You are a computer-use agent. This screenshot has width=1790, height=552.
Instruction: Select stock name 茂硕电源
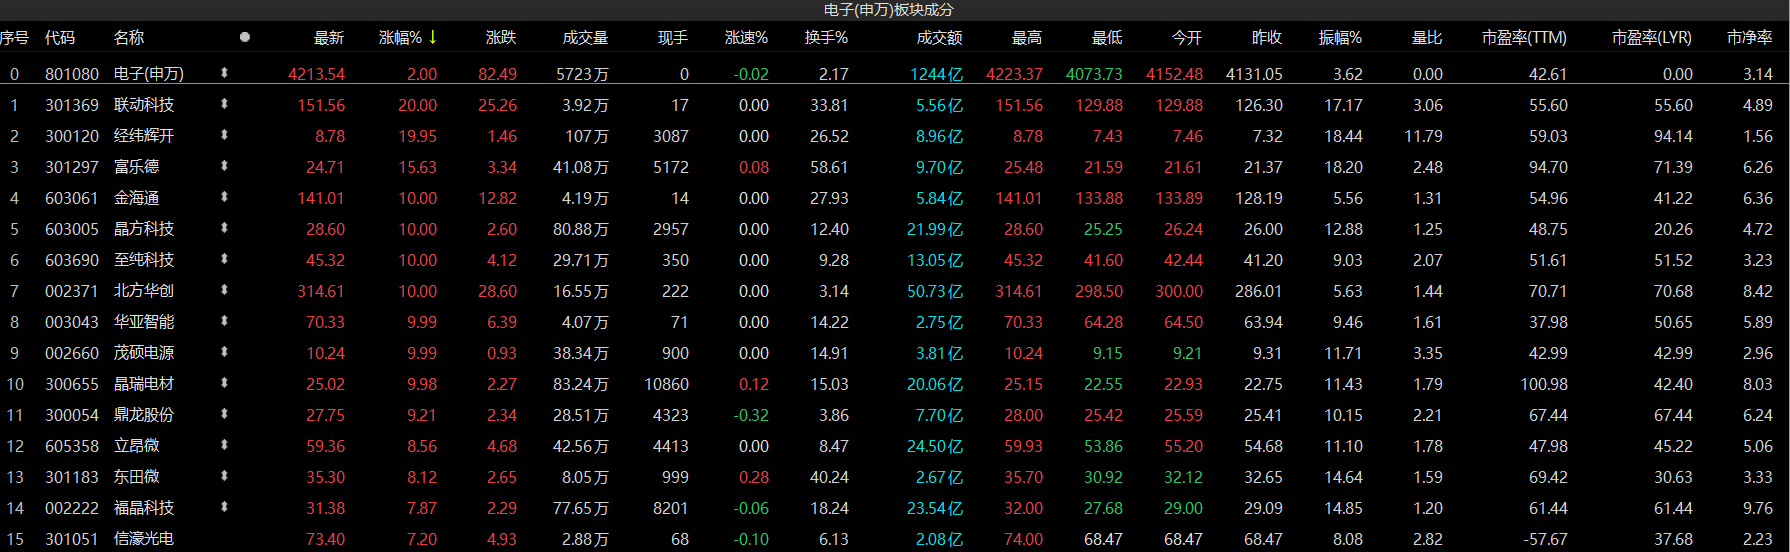144,353
